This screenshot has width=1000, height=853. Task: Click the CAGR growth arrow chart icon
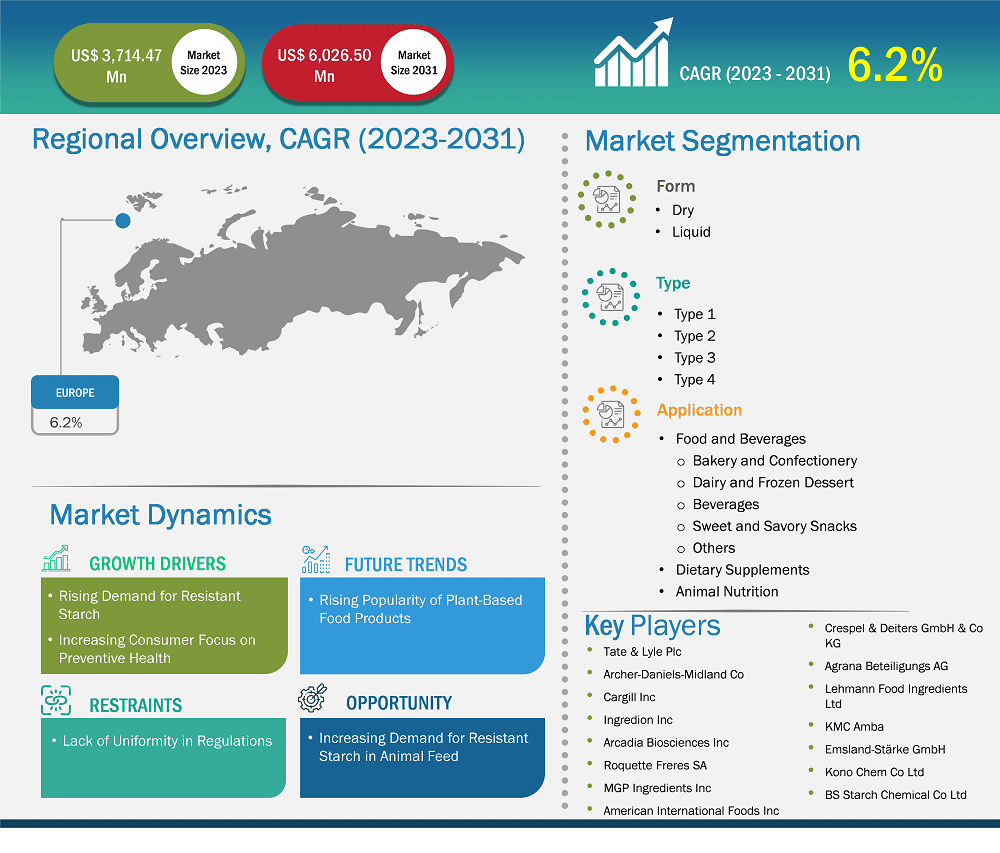[633, 54]
